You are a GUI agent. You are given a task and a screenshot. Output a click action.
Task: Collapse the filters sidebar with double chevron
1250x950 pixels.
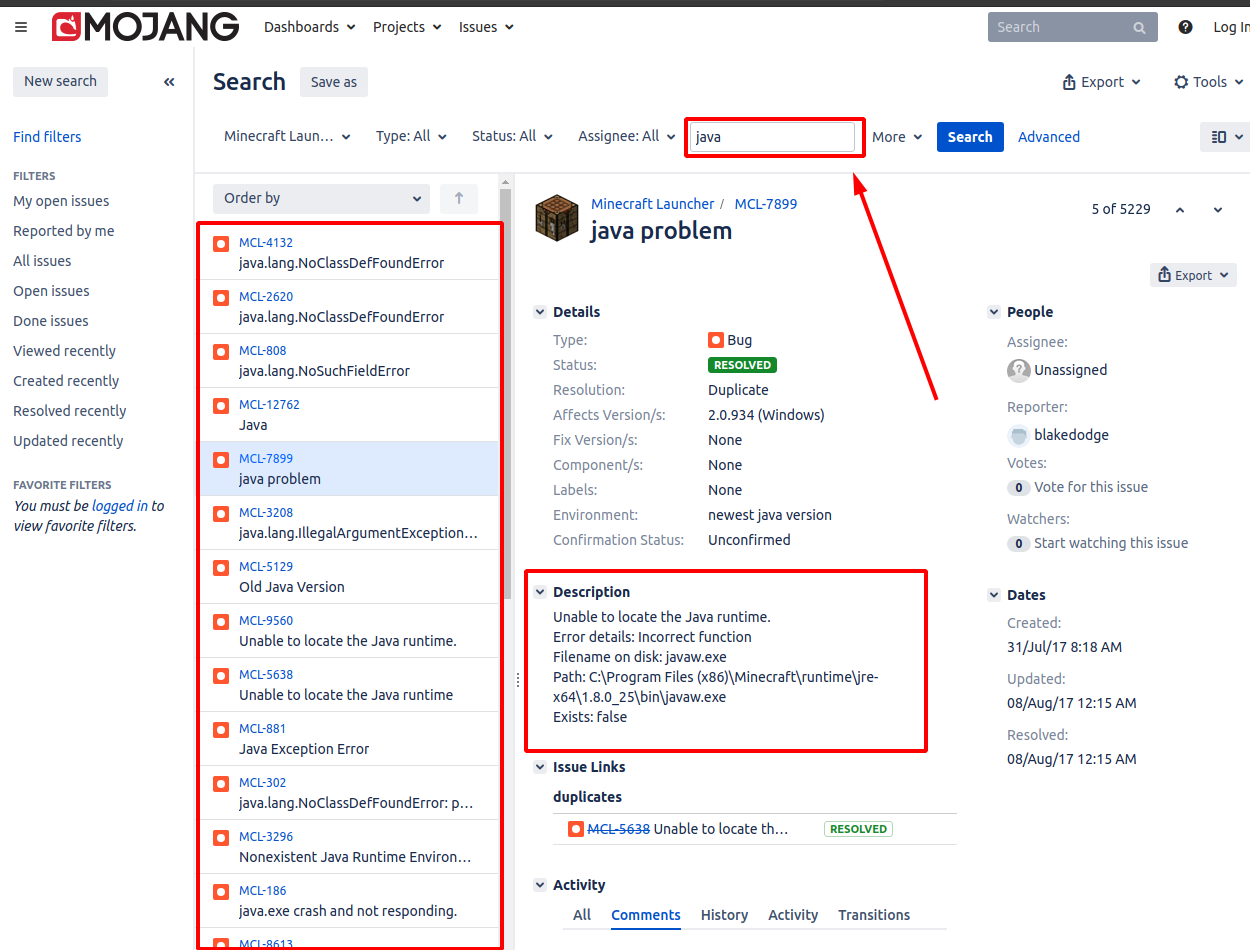169,82
